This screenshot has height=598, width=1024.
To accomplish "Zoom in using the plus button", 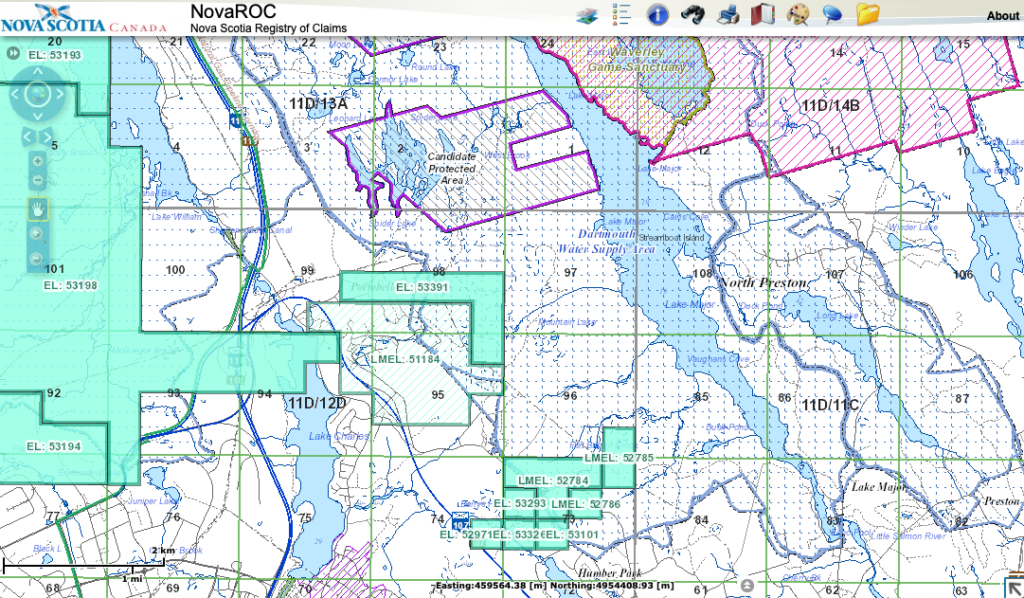I will coord(37,160).
